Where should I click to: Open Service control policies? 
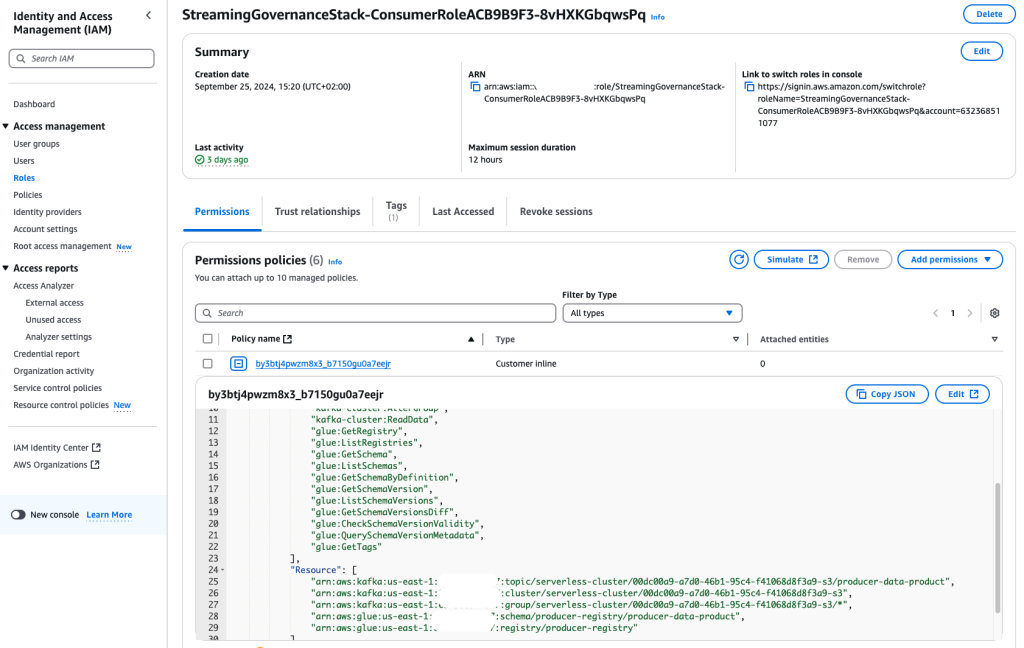57,387
